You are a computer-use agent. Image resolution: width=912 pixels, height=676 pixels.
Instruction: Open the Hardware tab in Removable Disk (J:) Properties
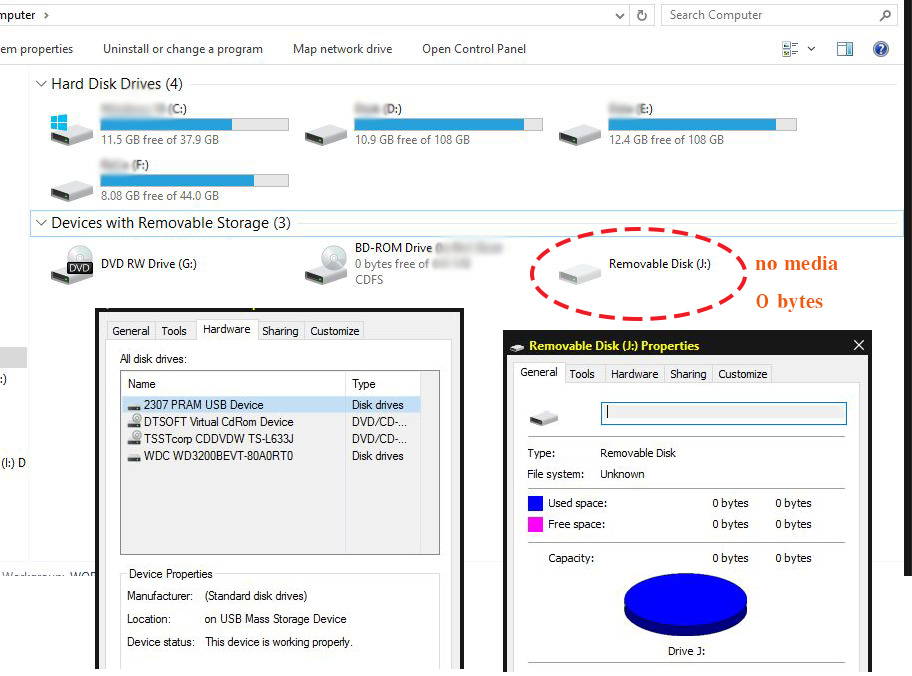pyautogui.click(x=635, y=374)
